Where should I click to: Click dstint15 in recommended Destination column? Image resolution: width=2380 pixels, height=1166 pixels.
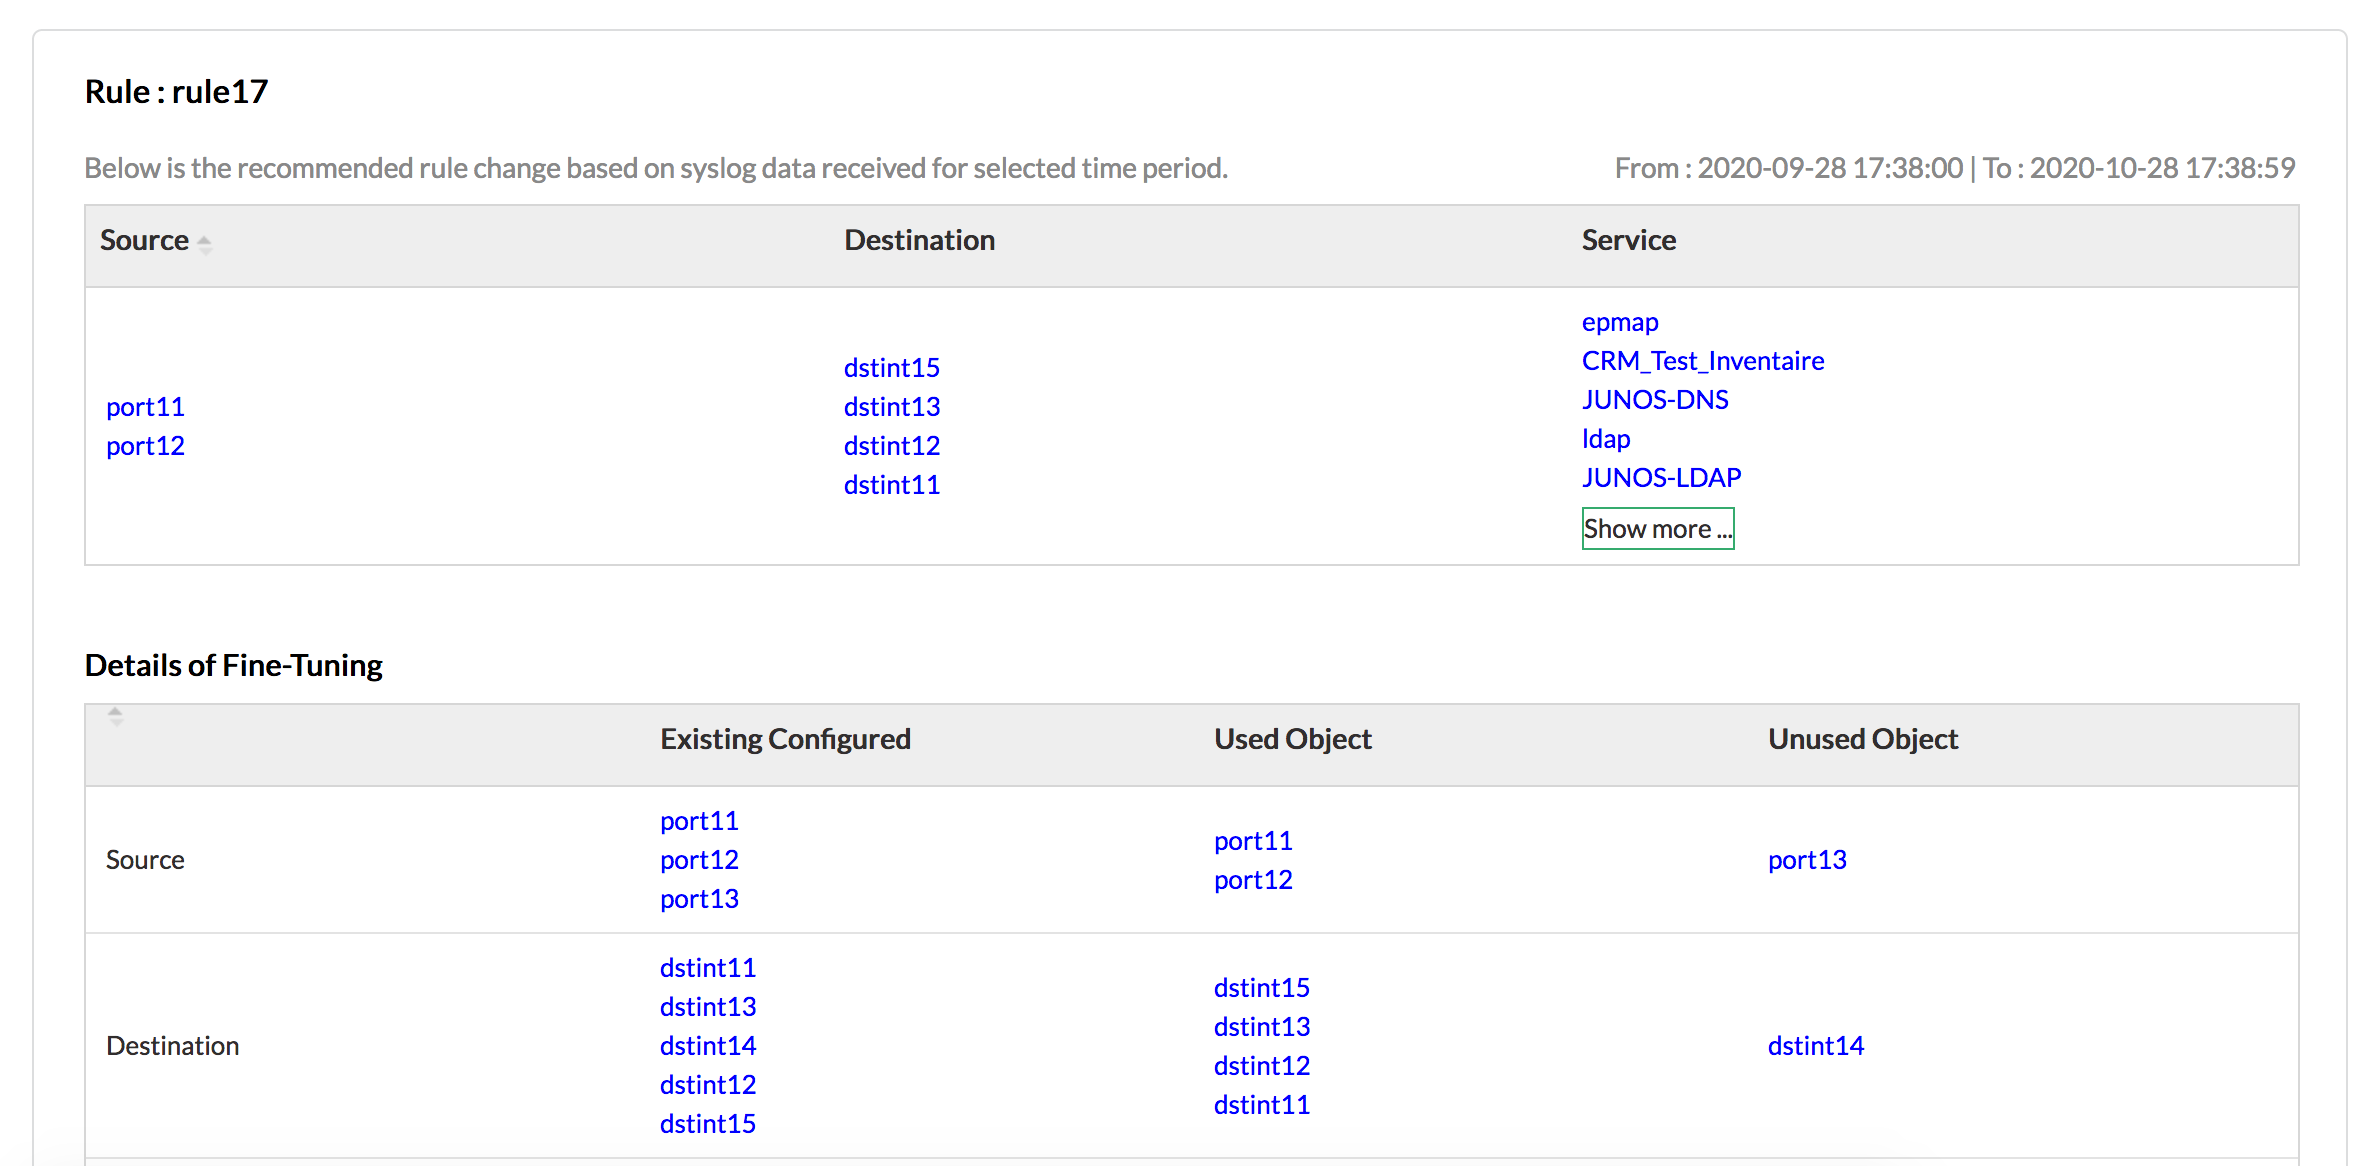click(891, 368)
